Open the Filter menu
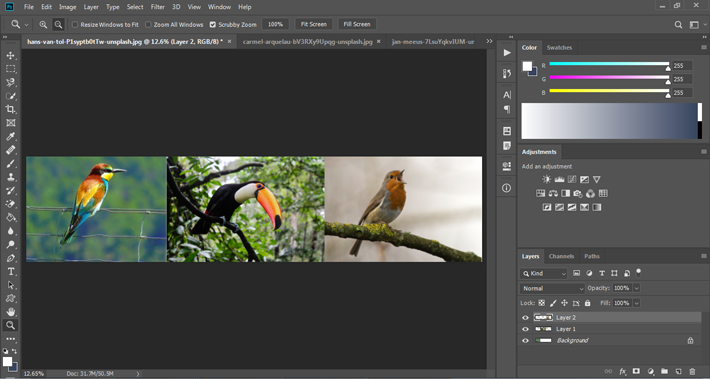 [158, 7]
